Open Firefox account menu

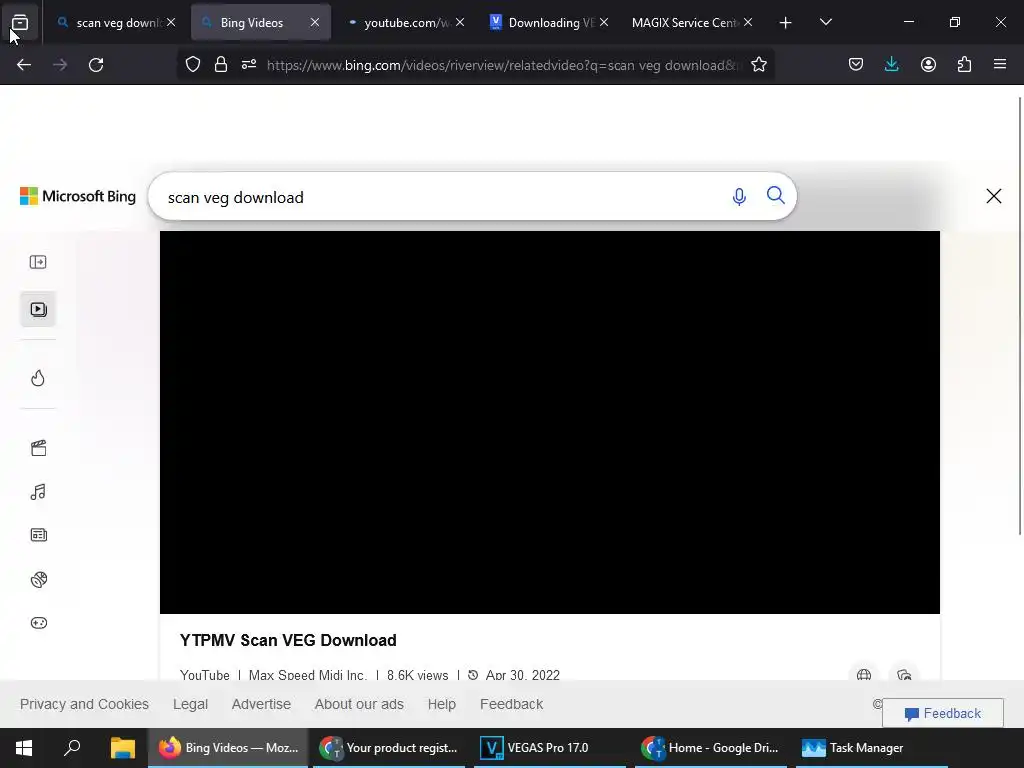click(x=928, y=65)
